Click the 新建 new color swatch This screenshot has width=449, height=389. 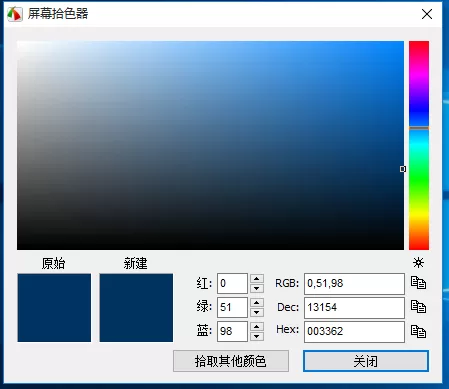tap(136, 308)
